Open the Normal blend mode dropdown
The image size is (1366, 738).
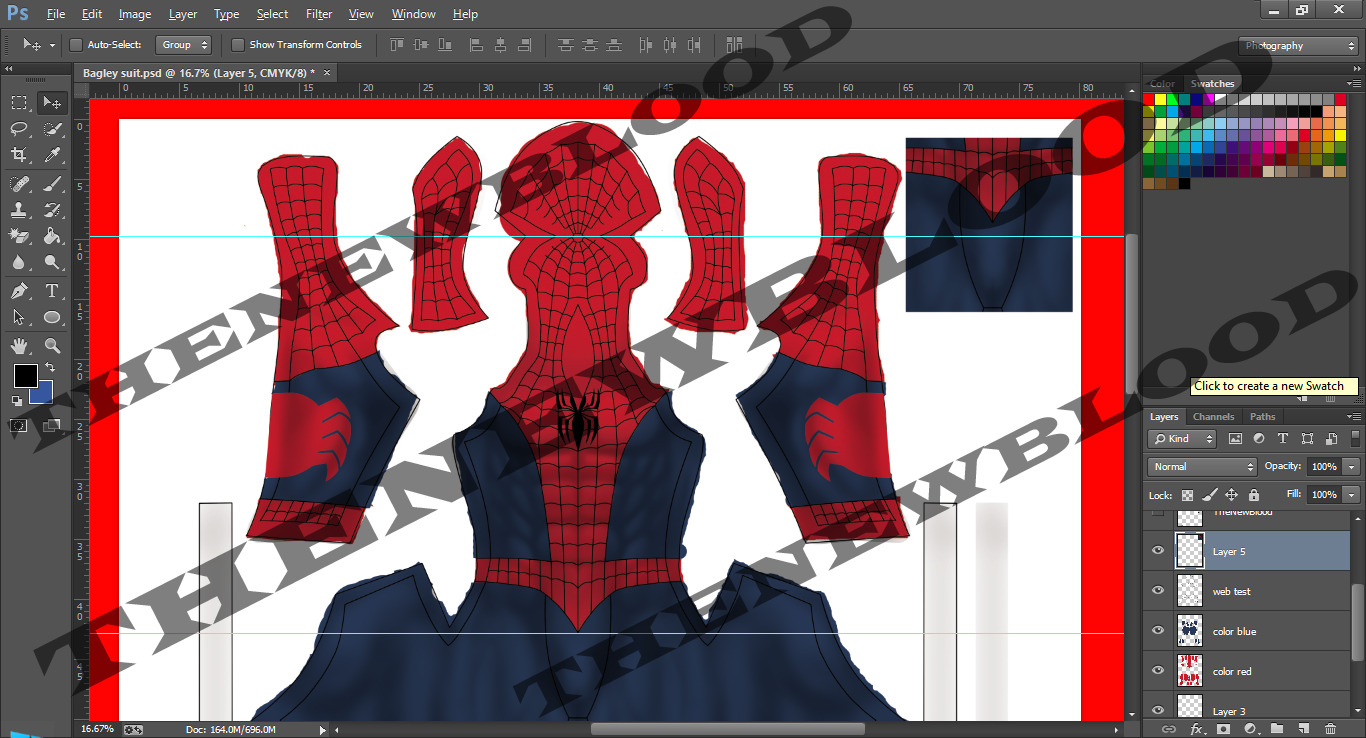tap(1202, 467)
